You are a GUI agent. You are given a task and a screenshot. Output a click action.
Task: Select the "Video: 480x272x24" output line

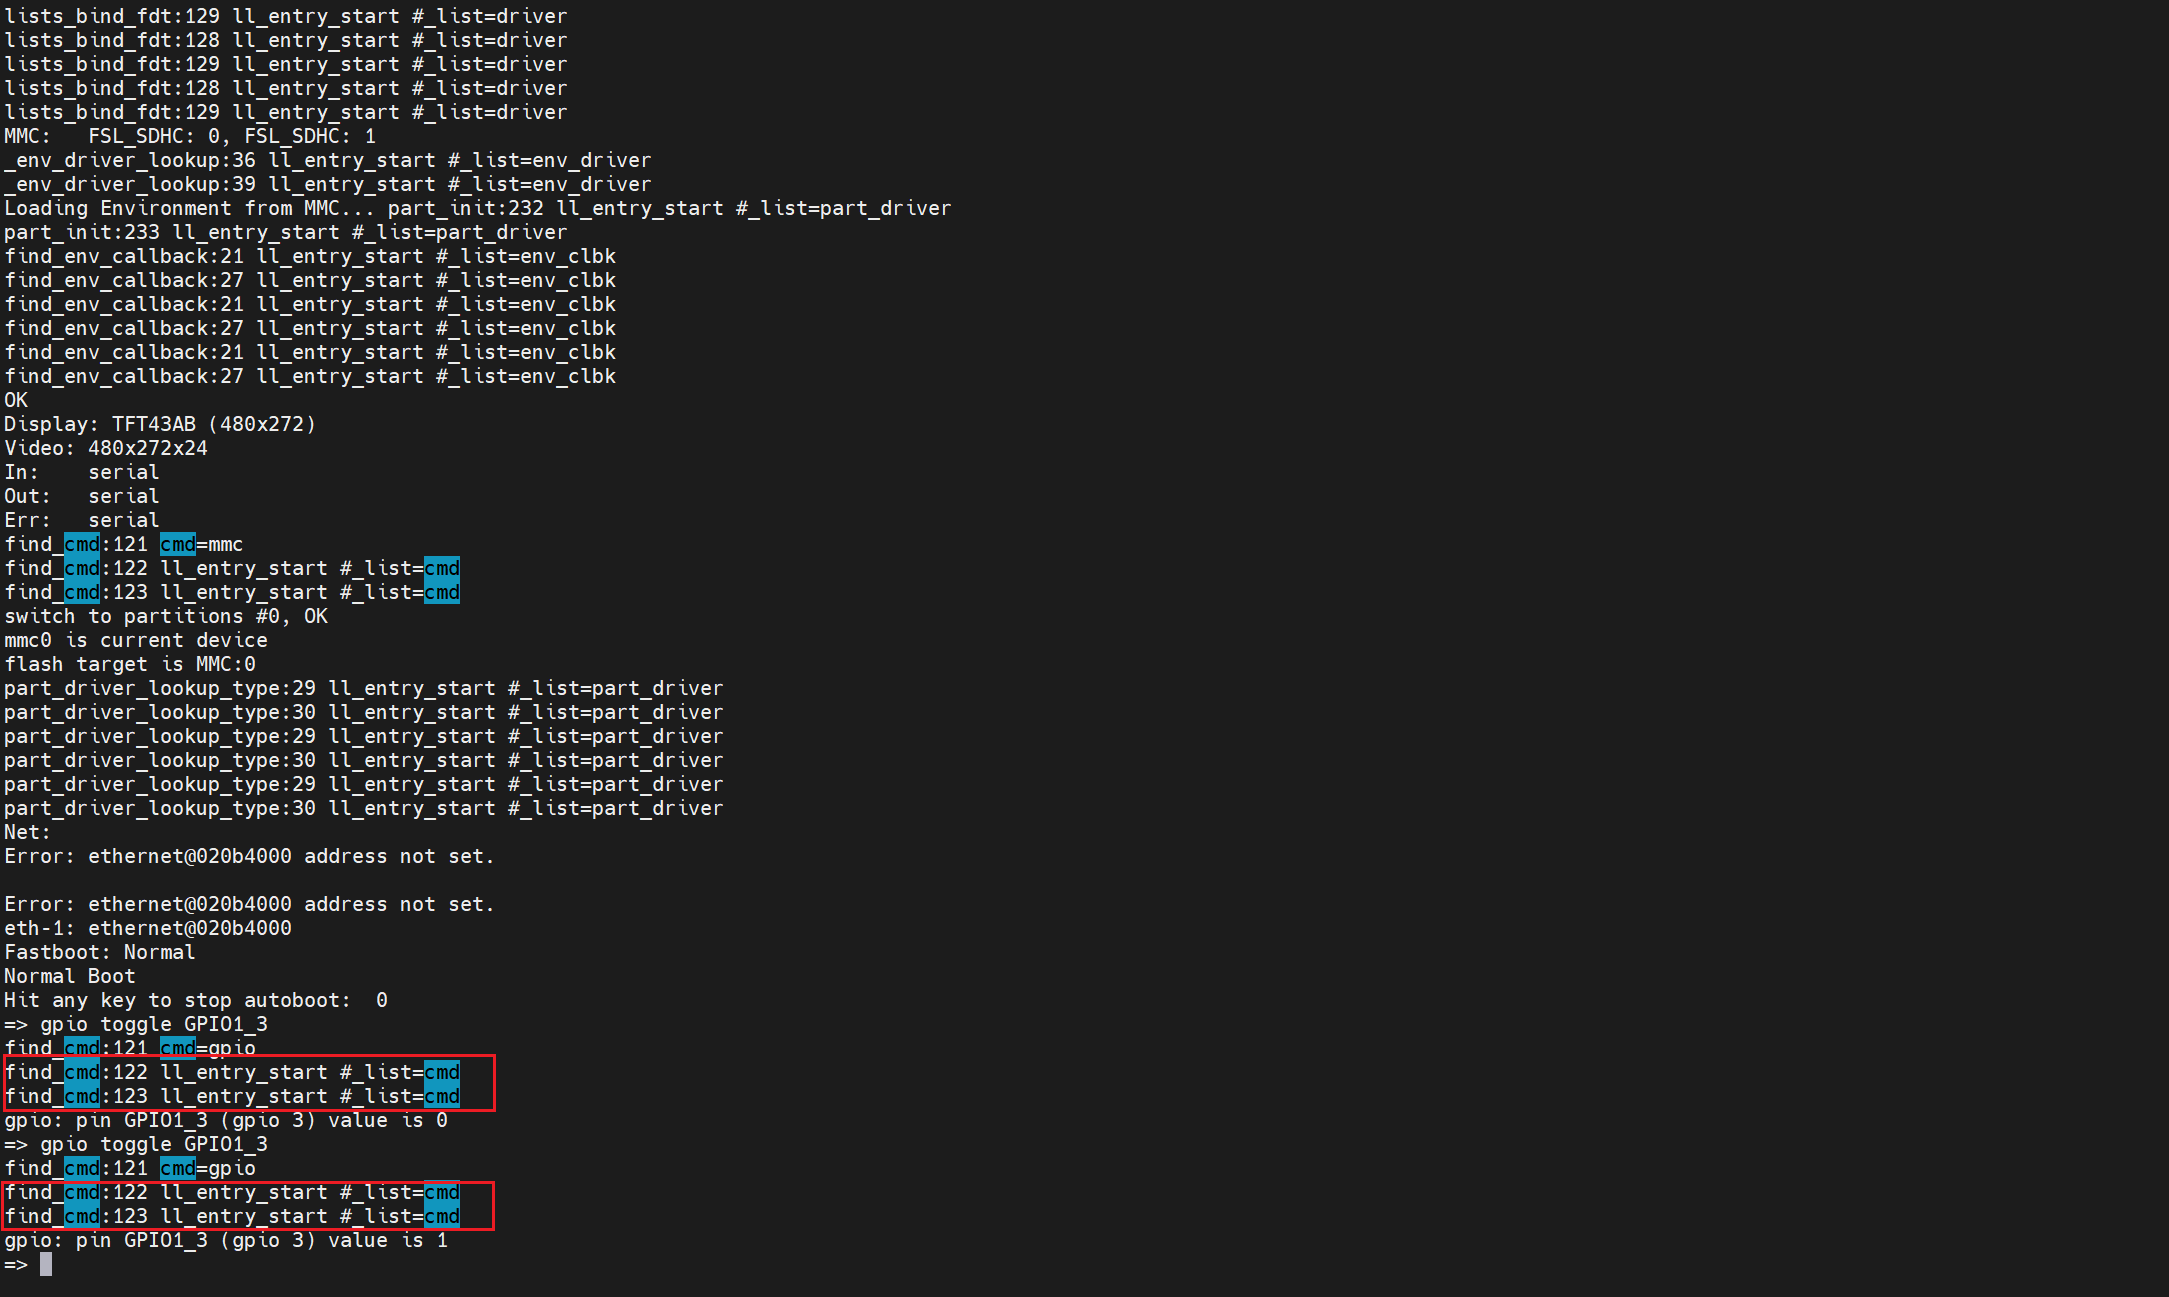(106, 449)
